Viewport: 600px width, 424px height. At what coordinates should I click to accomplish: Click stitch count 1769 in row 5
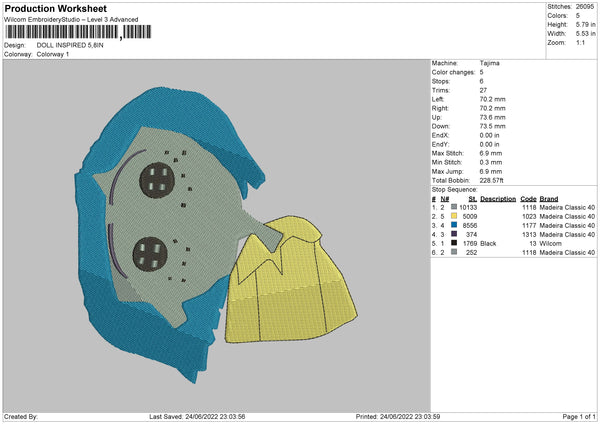[470, 243]
